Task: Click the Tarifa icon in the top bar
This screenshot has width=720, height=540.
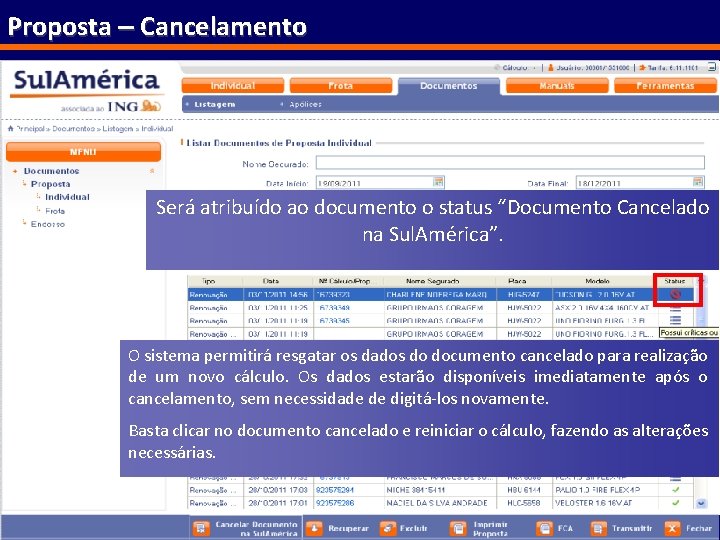Action: [x=642, y=68]
